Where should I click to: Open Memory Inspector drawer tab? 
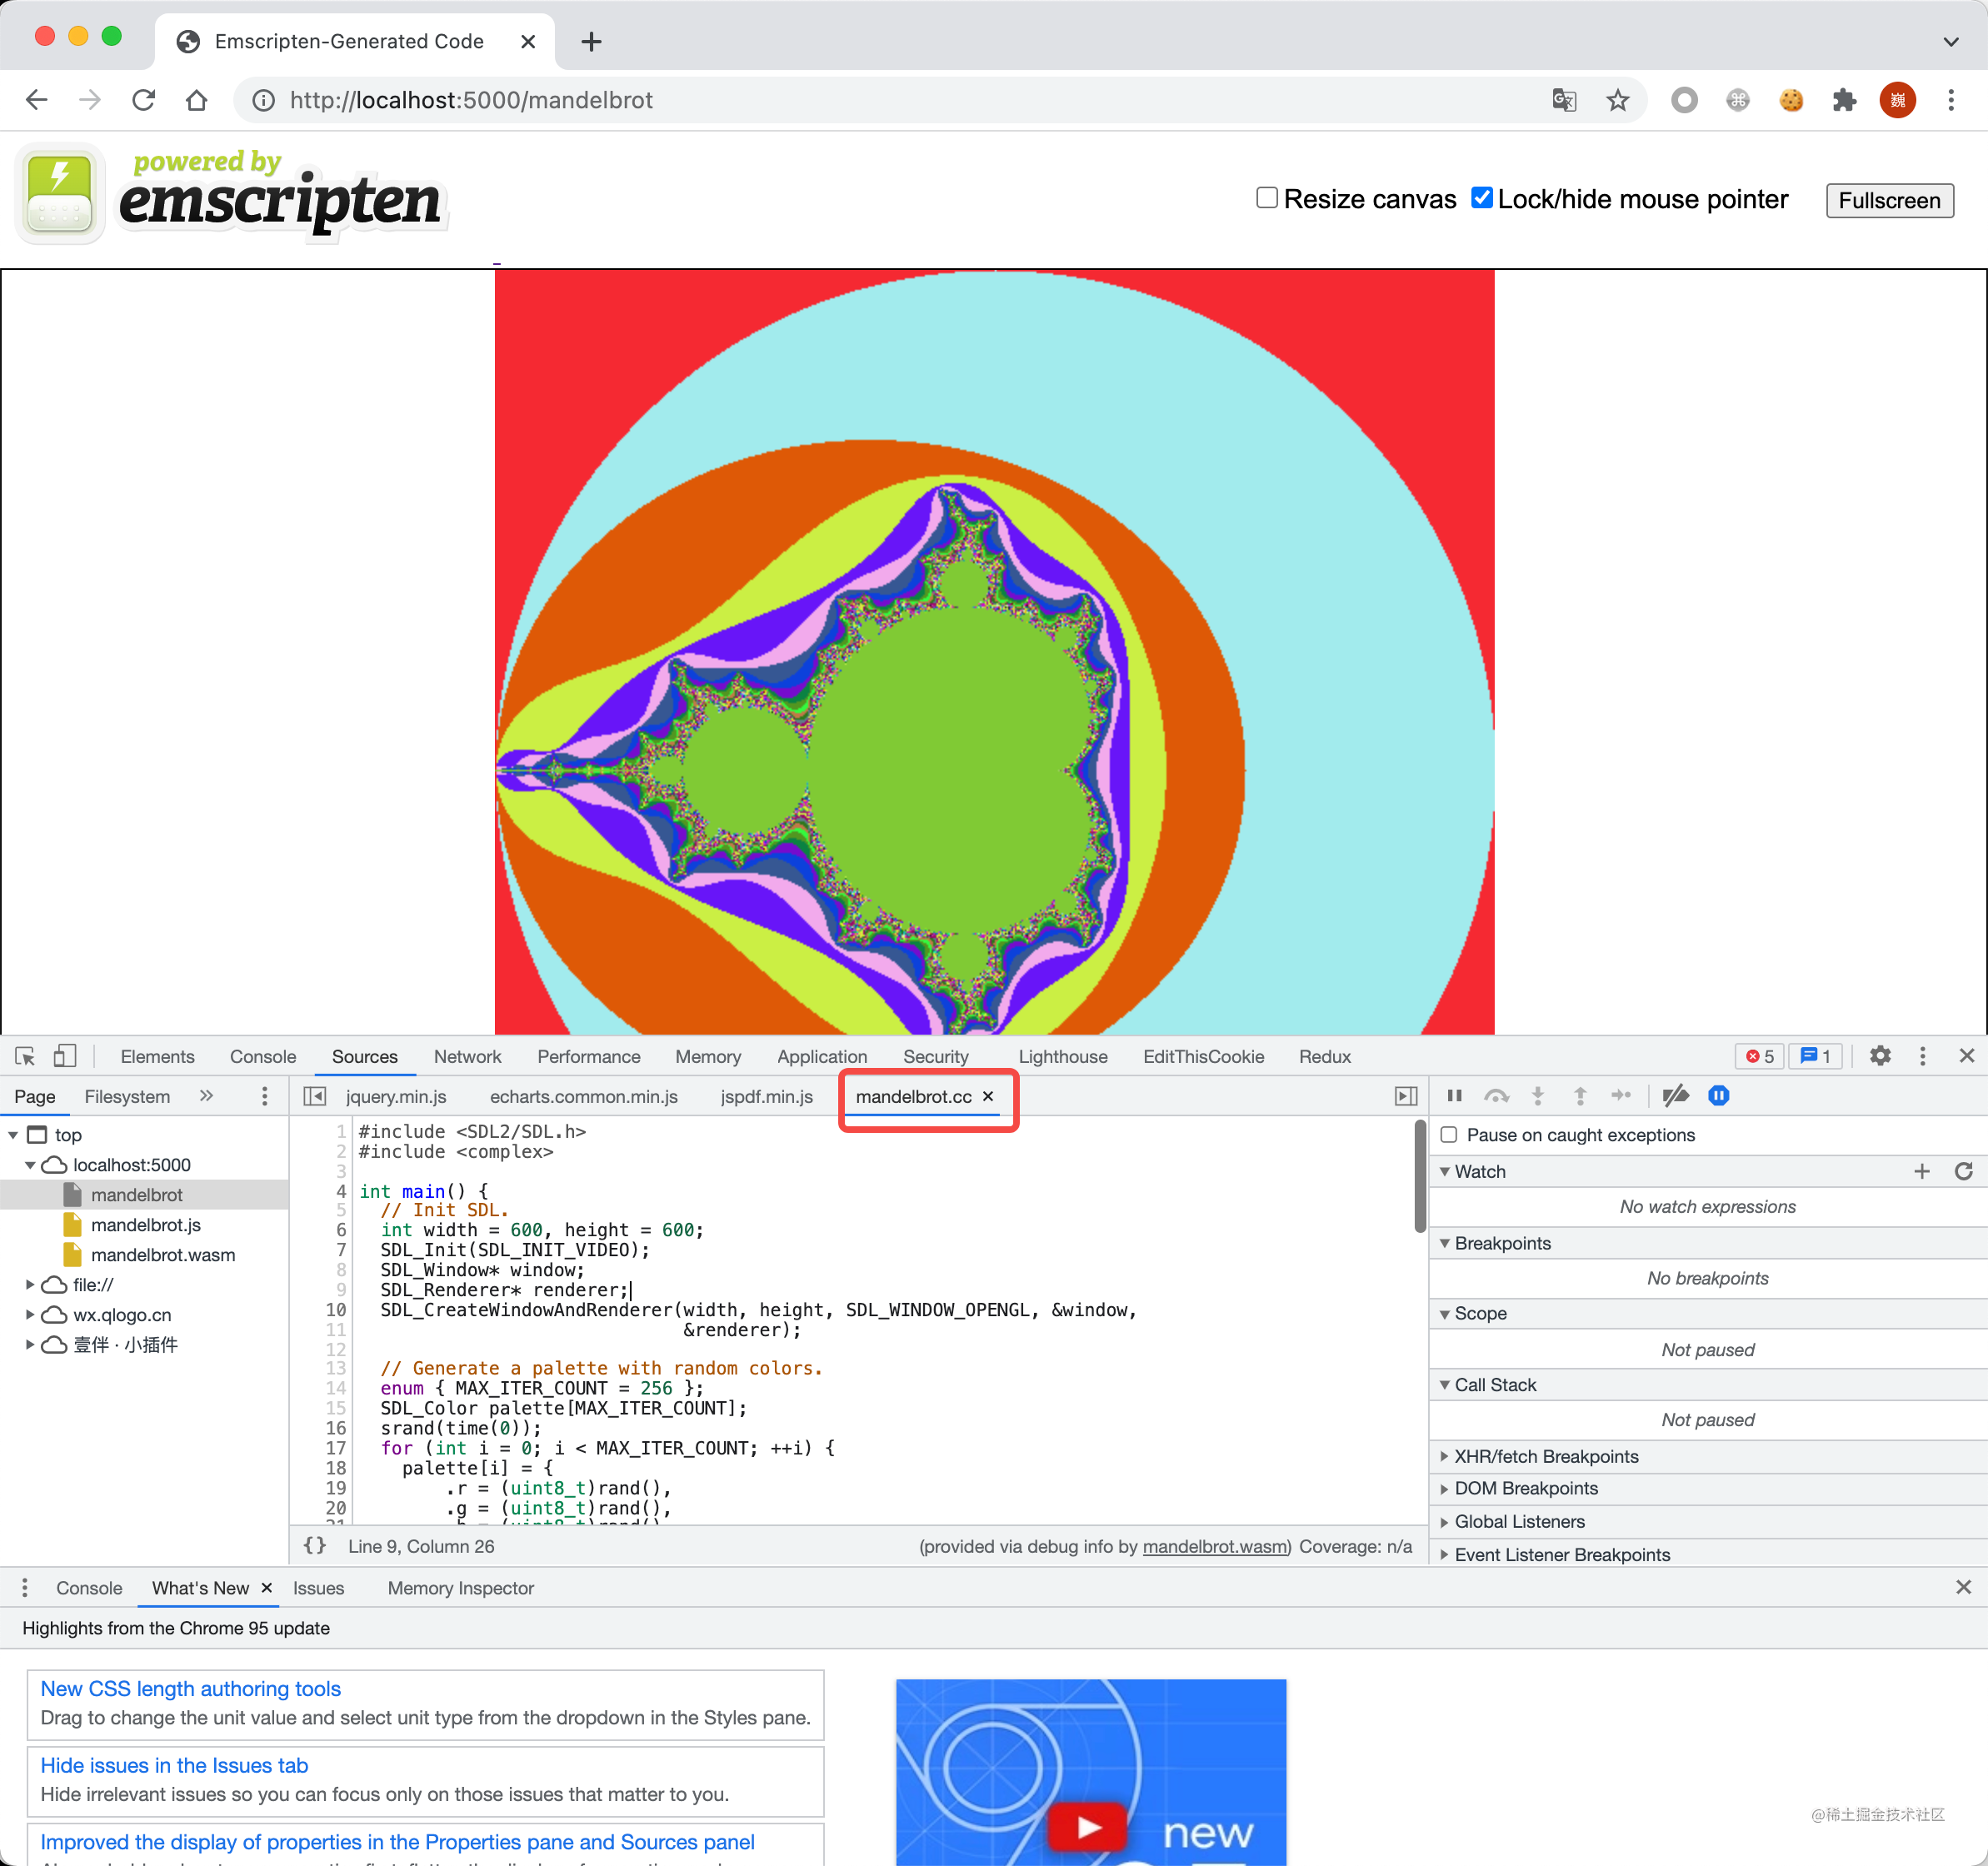click(461, 1588)
